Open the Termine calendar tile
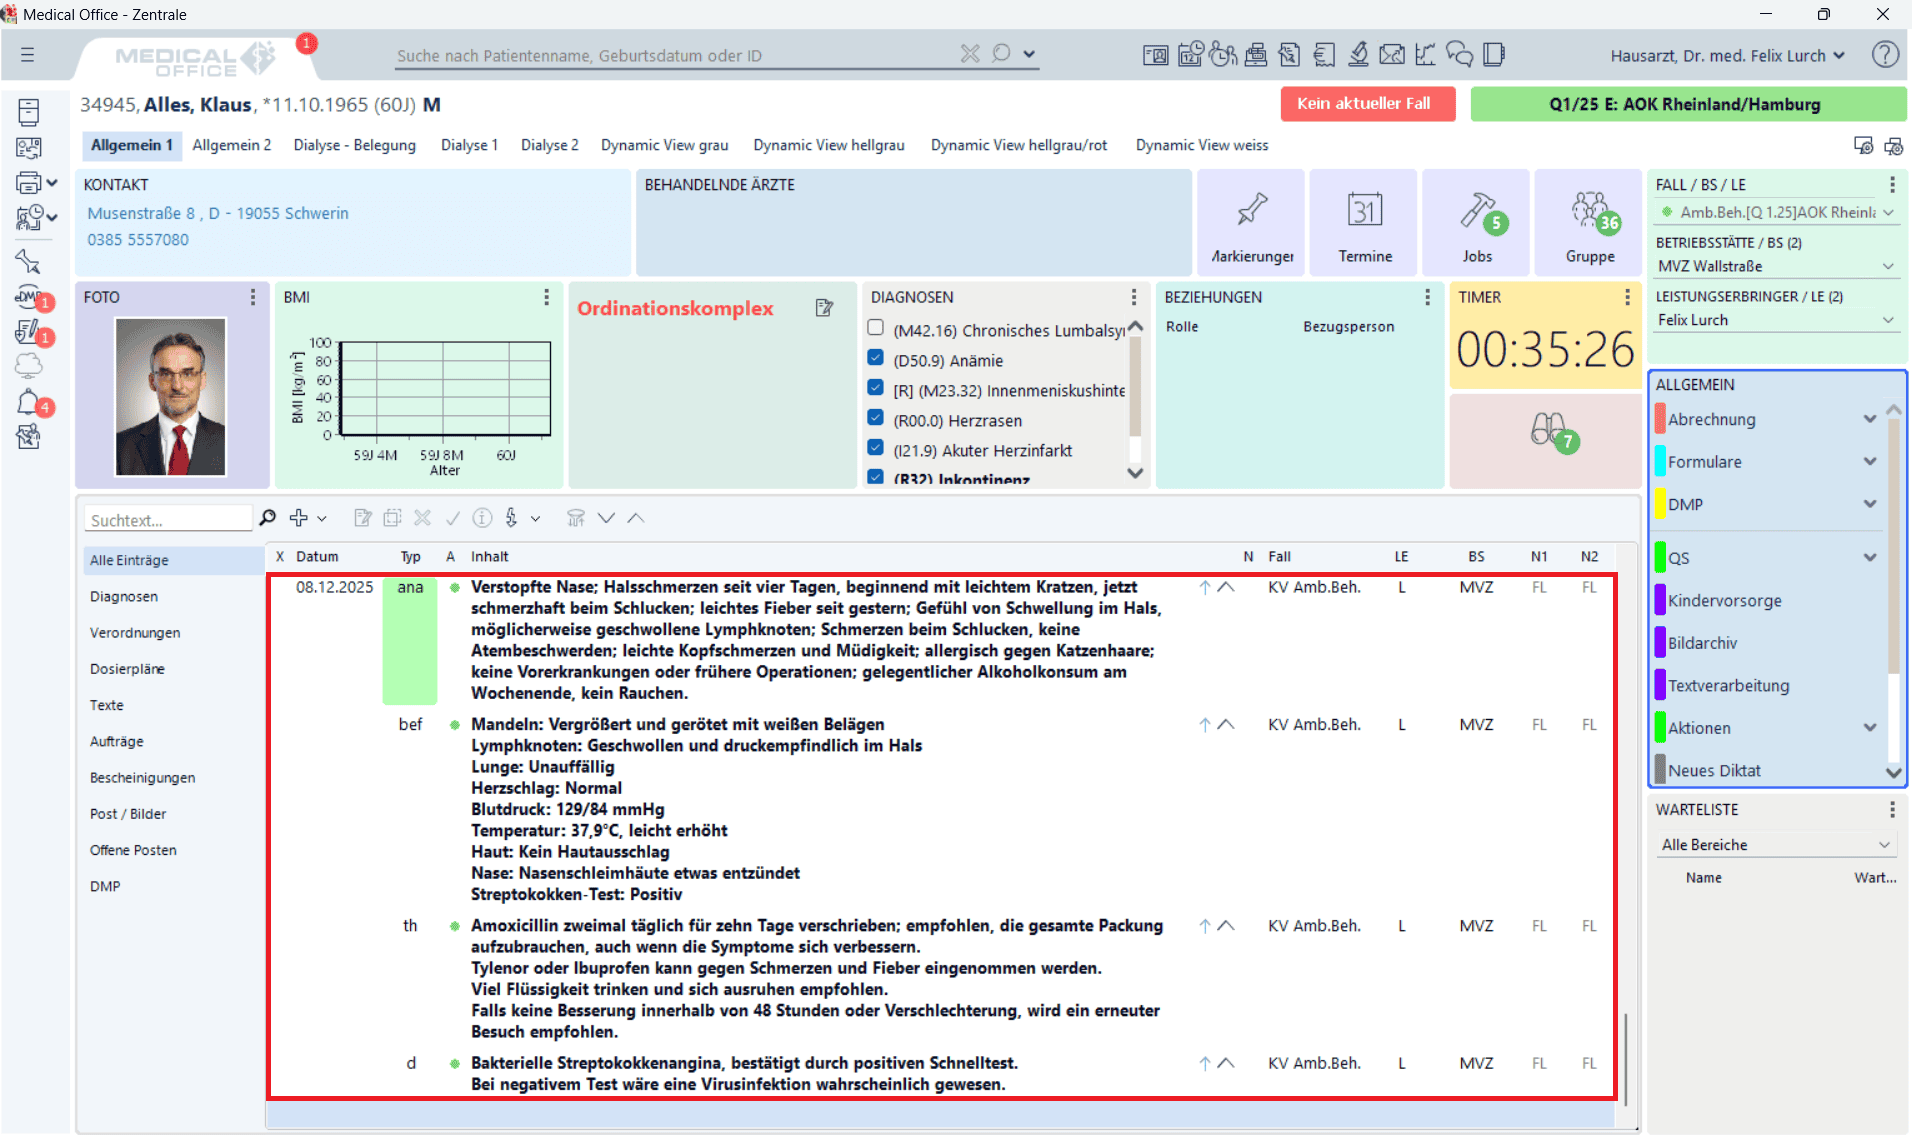Viewport: 1912px width, 1135px height. [1364, 223]
